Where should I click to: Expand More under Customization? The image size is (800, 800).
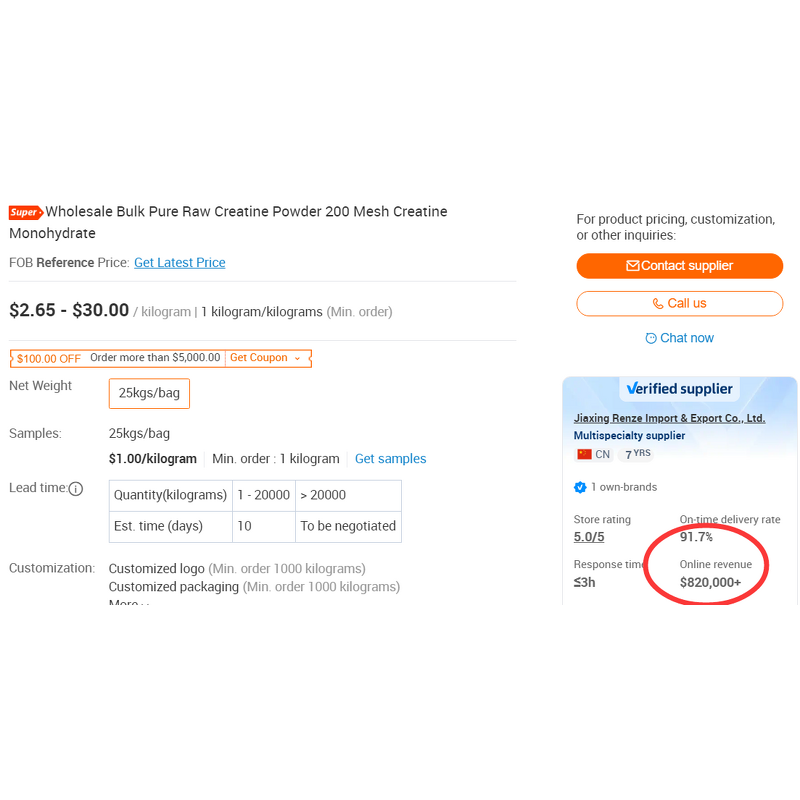[129, 604]
